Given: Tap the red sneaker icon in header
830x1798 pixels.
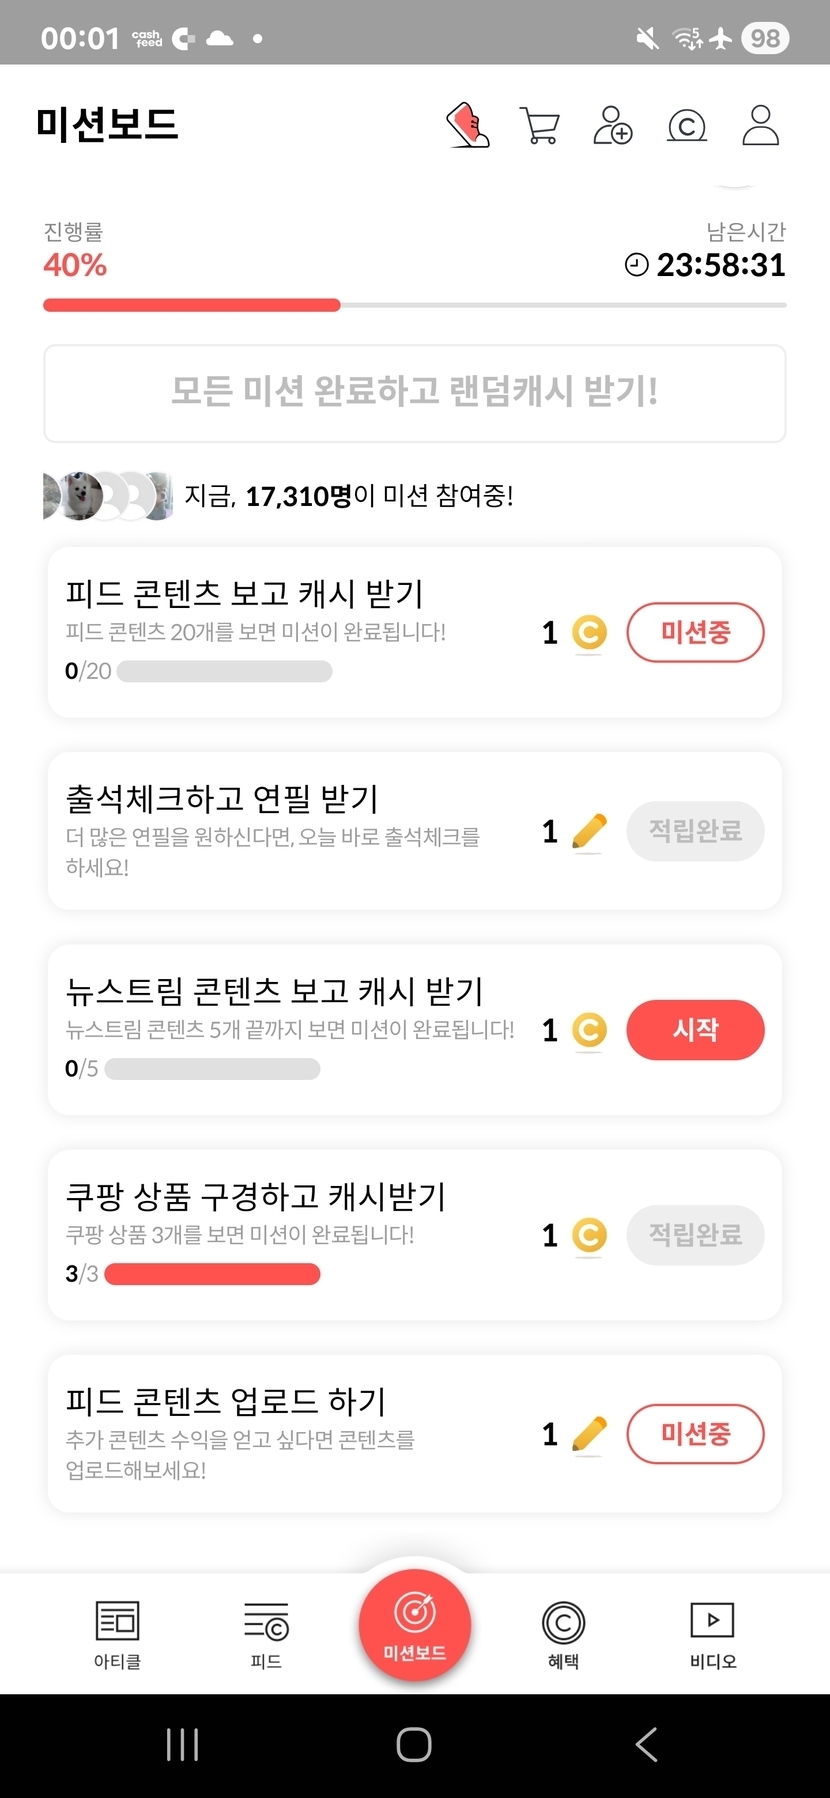Looking at the screenshot, I should click(467, 126).
